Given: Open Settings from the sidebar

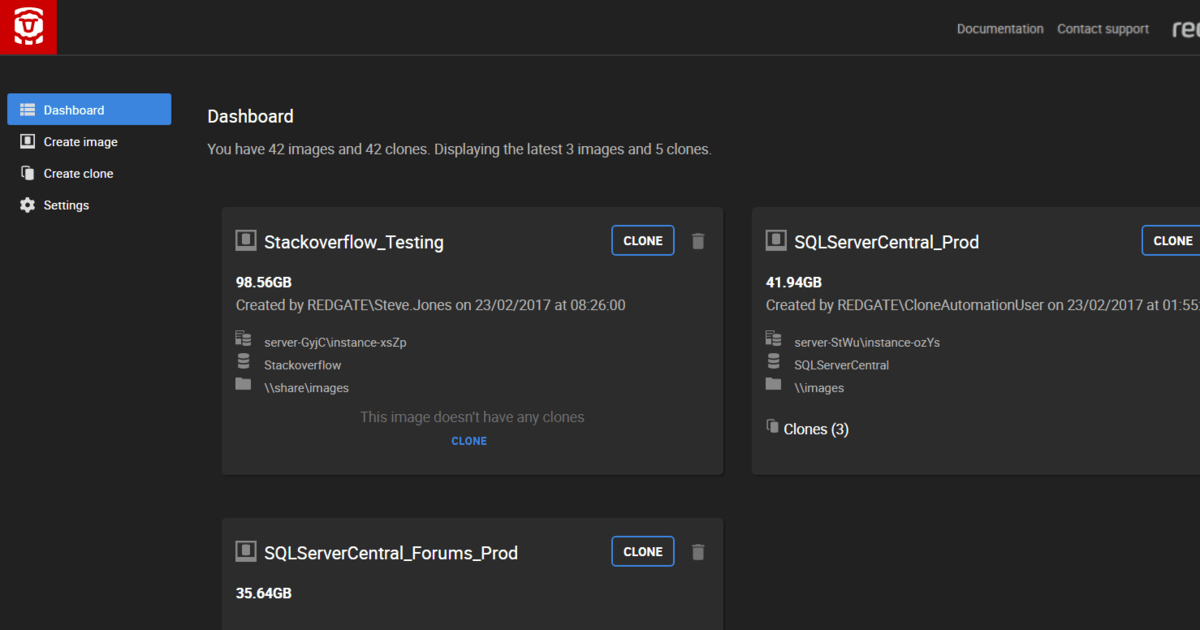Looking at the screenshot, I should tap(66, 205).
